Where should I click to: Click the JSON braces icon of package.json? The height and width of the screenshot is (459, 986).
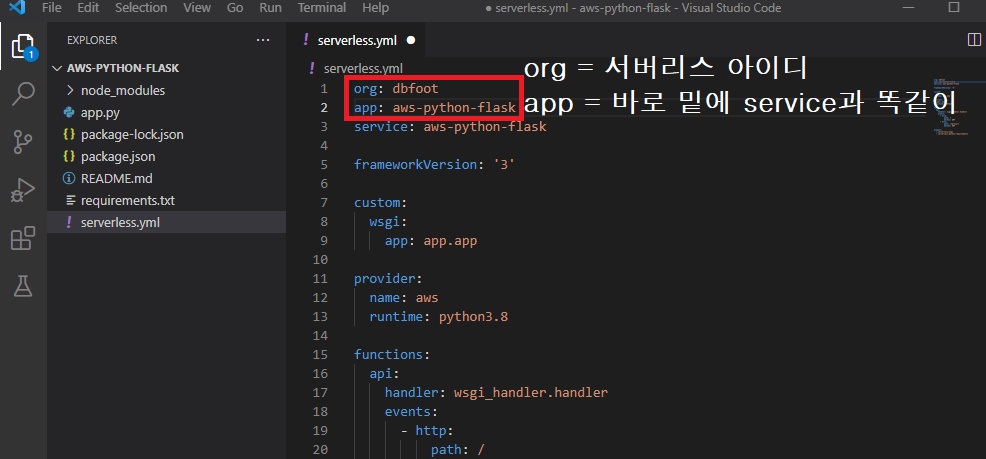click(x=69, y=157)
